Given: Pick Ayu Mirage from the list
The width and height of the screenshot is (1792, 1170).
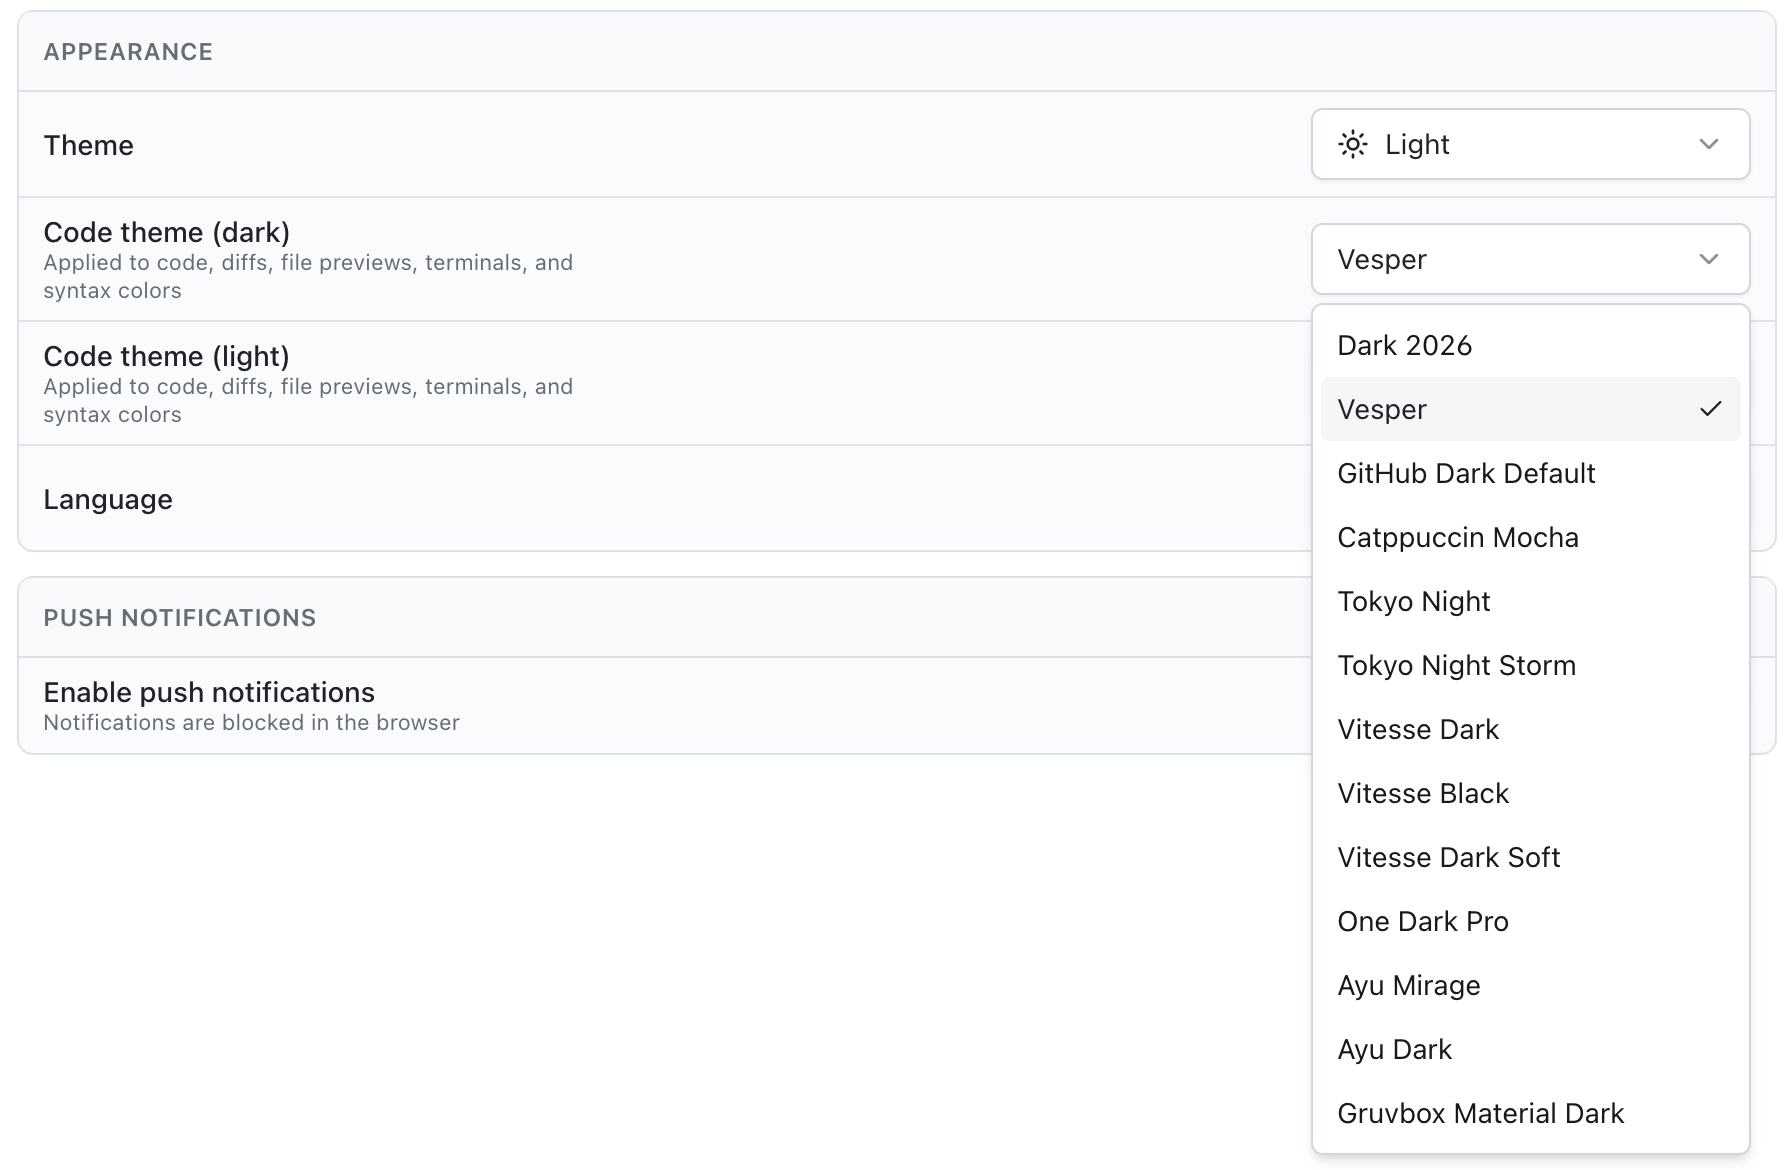Looking at the screenshot, I should coord(1409,986).
